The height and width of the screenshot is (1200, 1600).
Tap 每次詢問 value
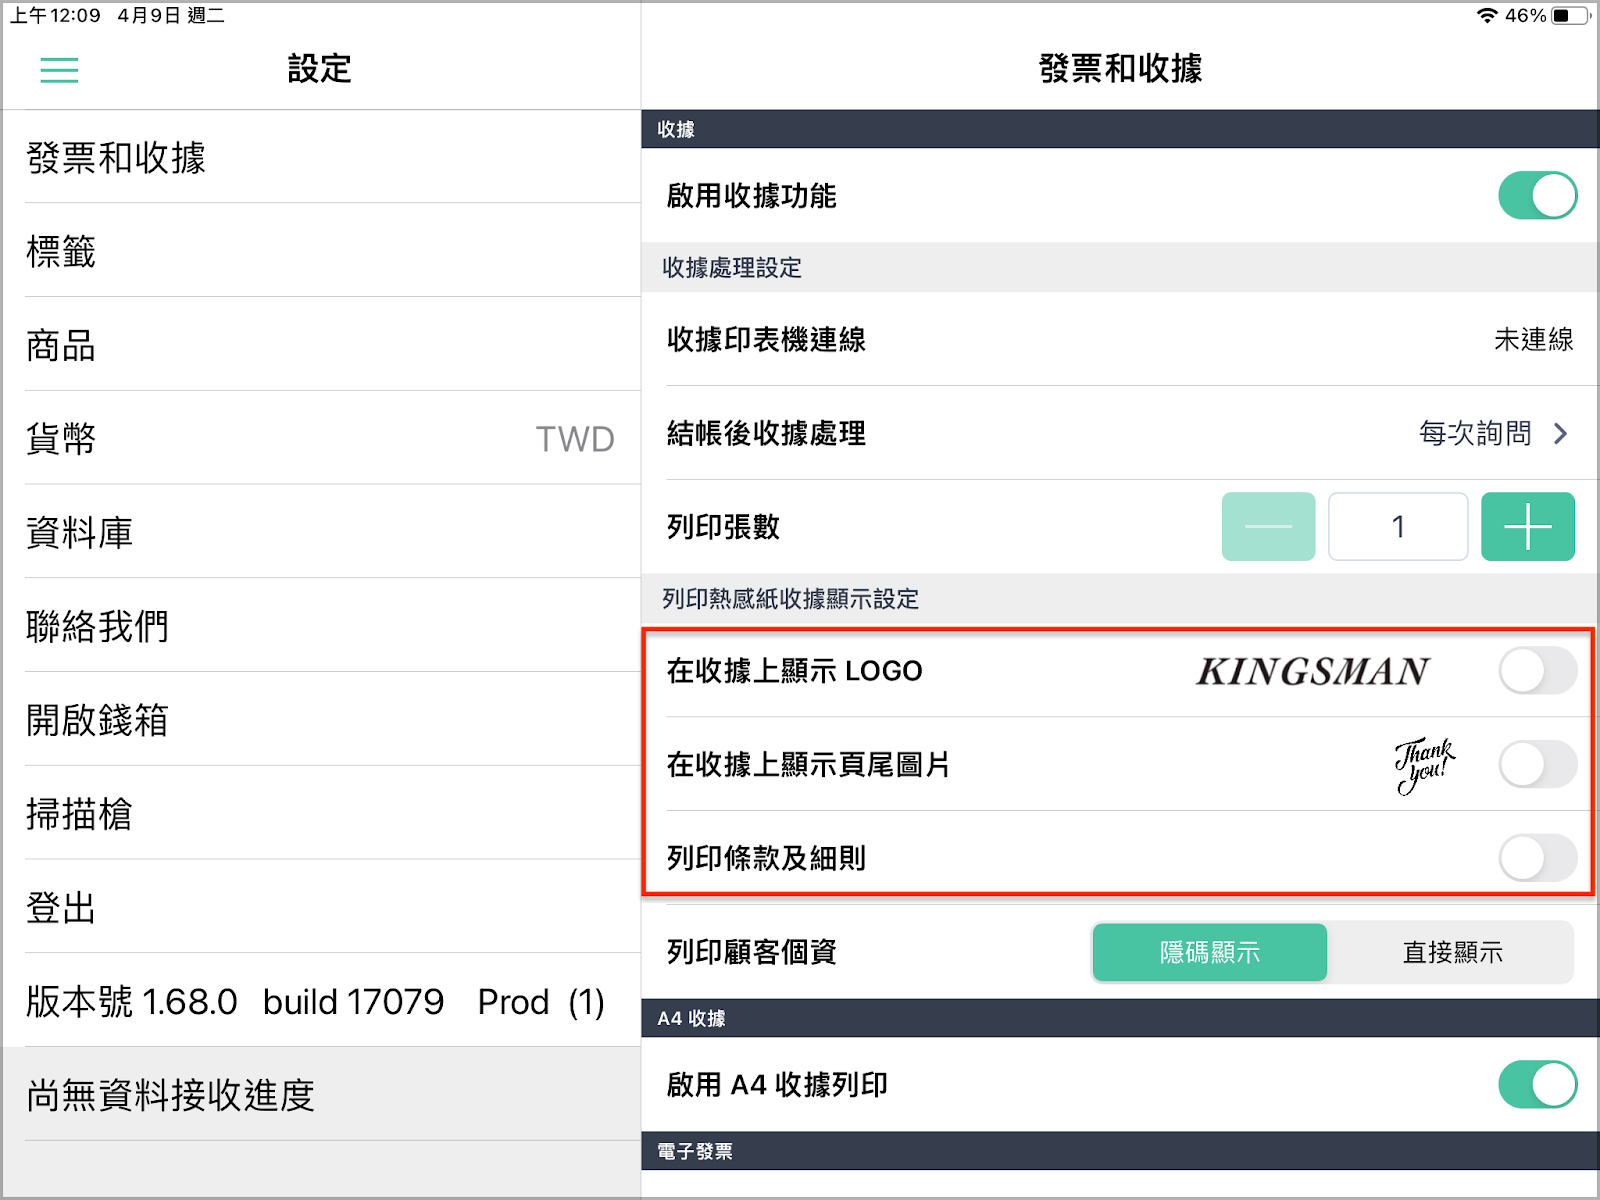click(1475, 433)
